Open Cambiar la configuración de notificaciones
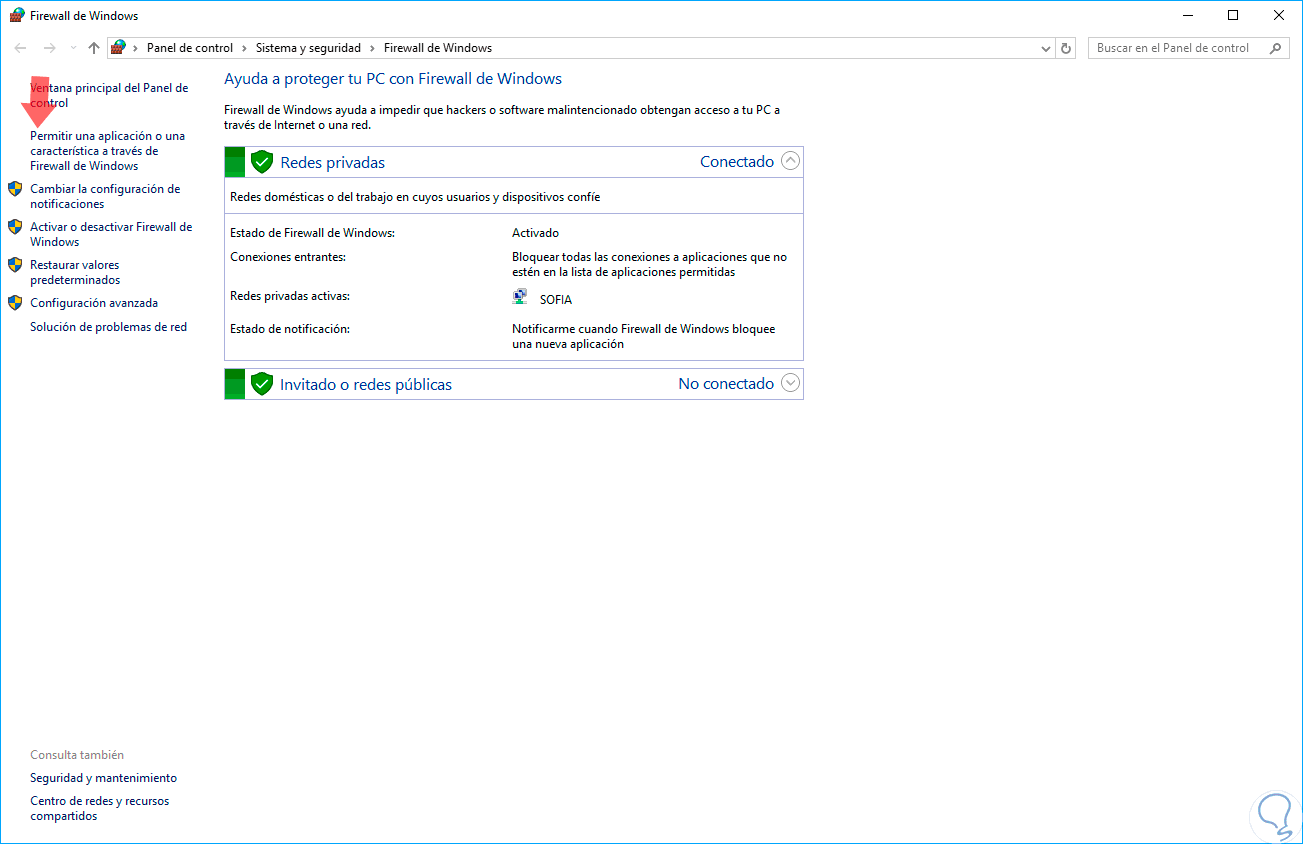Screen dimensions: 1303x844 pyautogui.click(x=105, y=196)
